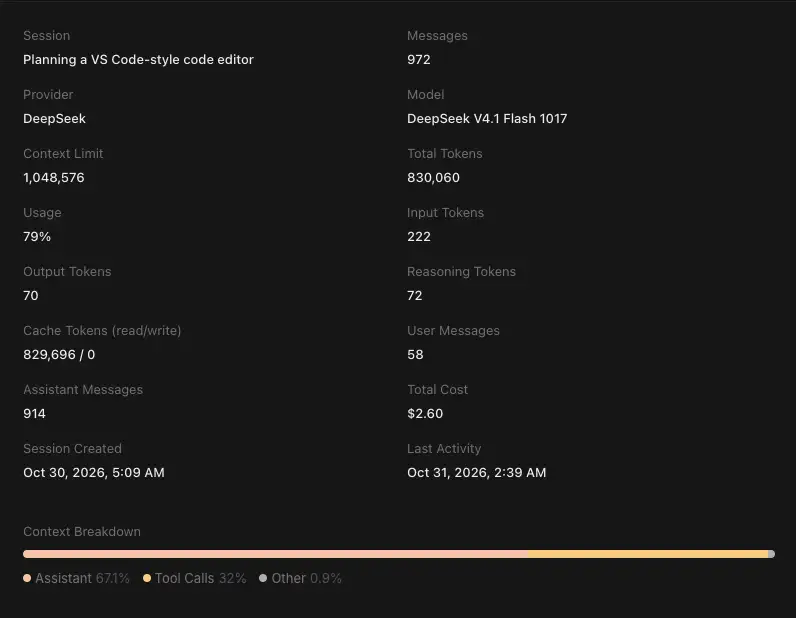Click the 'Output Tokens' label
The width and height of the screenshot is (796, 618).
pos(67,271)
